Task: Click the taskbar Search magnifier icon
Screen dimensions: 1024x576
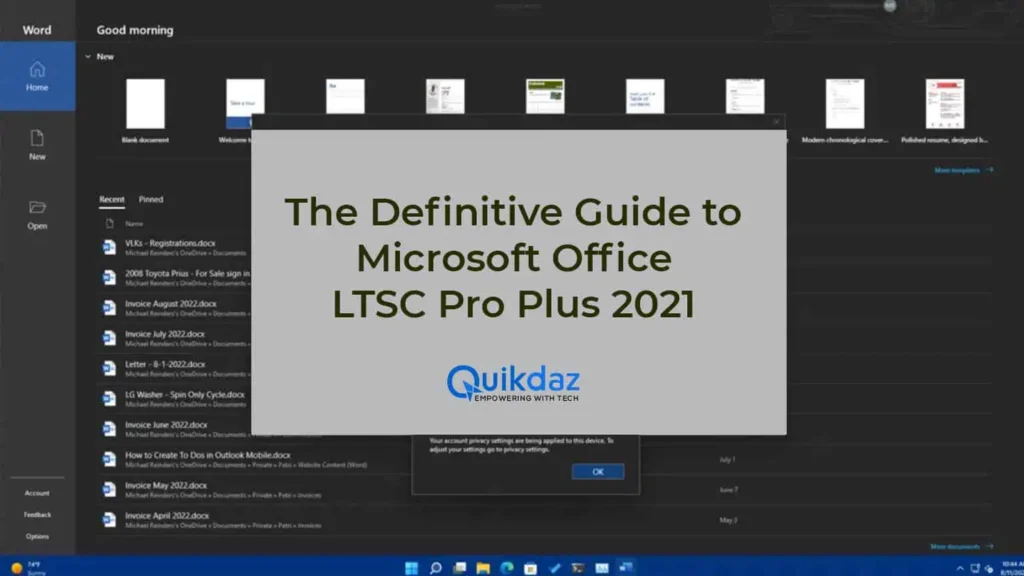Action: pos(436,568)
